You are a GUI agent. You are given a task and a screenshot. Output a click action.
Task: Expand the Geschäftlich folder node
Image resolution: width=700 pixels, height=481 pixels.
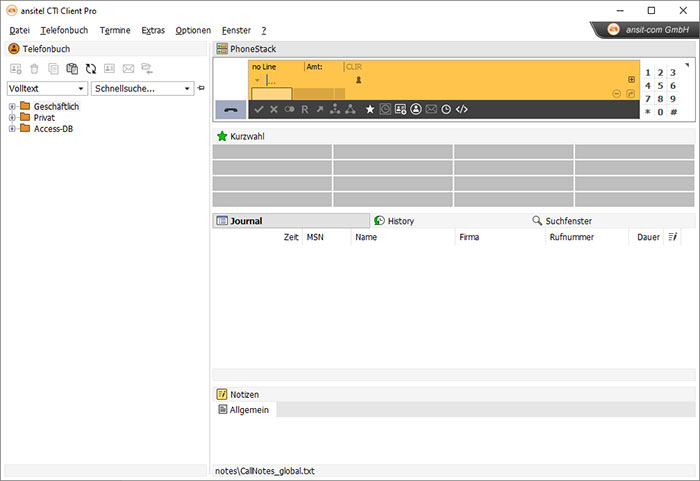tap(12, 106)
